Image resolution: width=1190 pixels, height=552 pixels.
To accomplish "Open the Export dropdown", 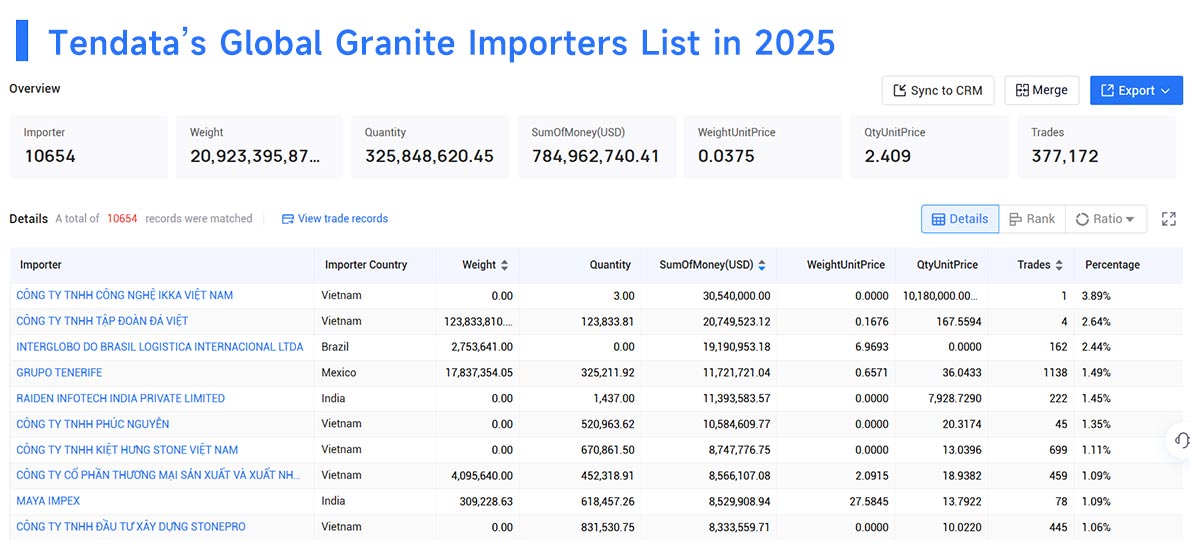I will (x=1136, y=90).
